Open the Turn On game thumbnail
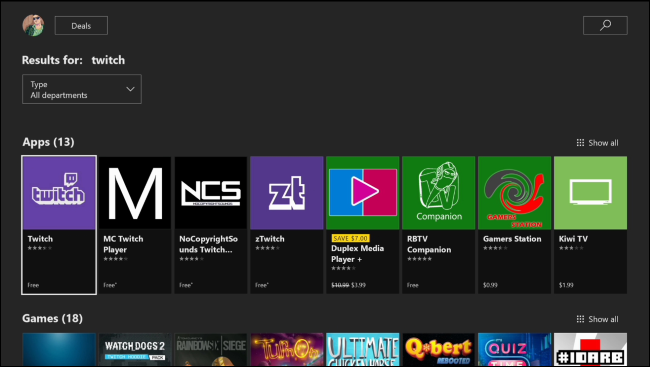The height and width of the screenshot is (367, 650). (286, 349)
